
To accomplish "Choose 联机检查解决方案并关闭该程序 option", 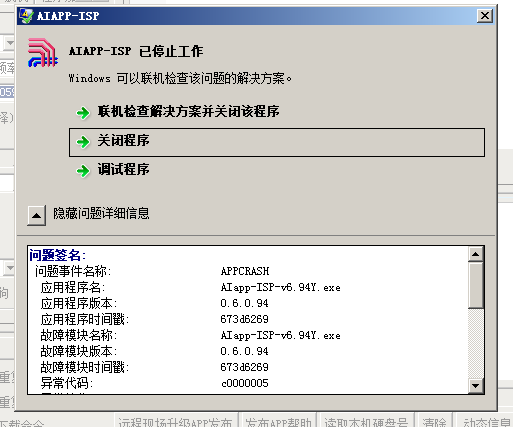I will [188, 111].
